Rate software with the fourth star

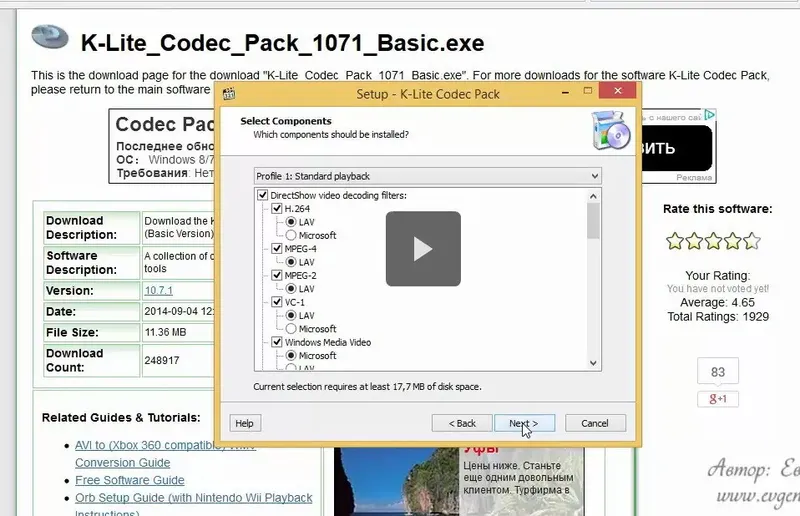click(x=733, y=241)
